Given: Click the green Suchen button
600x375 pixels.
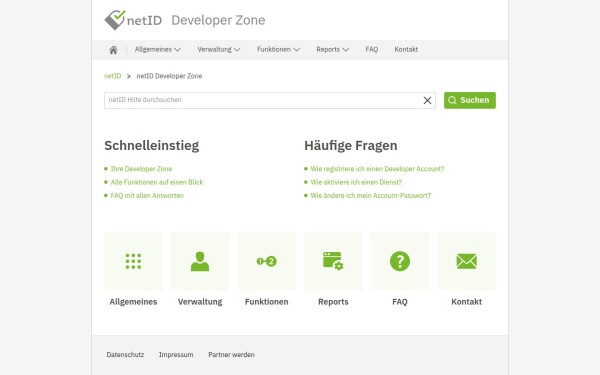Looking at the screenshot, I should pyautogui.click(x=470, y=100).
